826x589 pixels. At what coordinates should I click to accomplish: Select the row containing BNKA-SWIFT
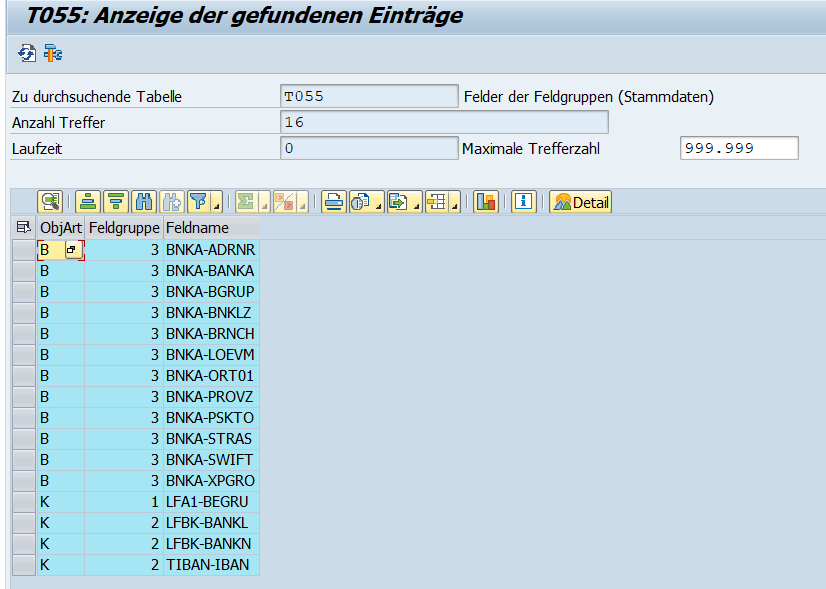click(x=23, y=460)
